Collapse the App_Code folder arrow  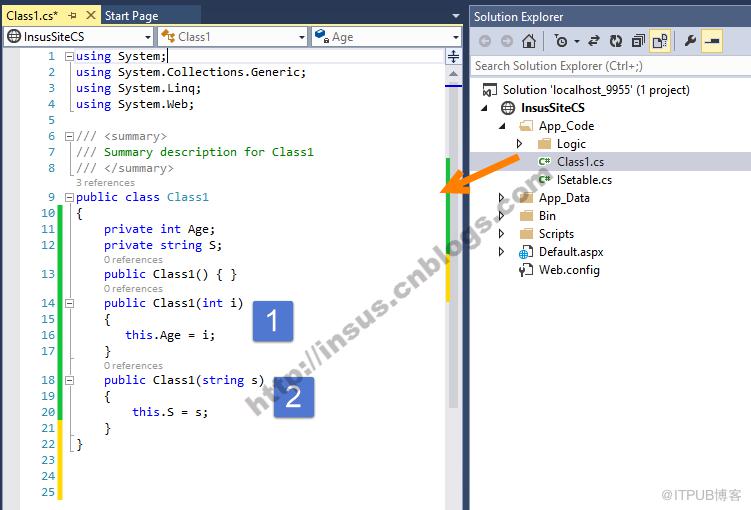pos(502,126)
